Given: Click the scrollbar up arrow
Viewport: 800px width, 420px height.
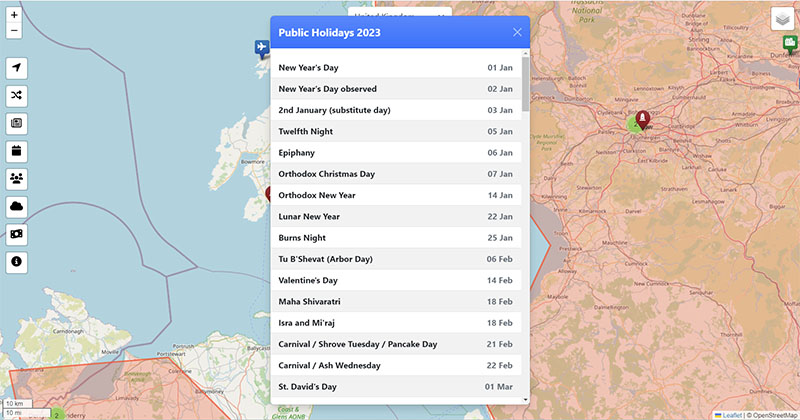Looking at the screenshot, I should coord(525,53).
